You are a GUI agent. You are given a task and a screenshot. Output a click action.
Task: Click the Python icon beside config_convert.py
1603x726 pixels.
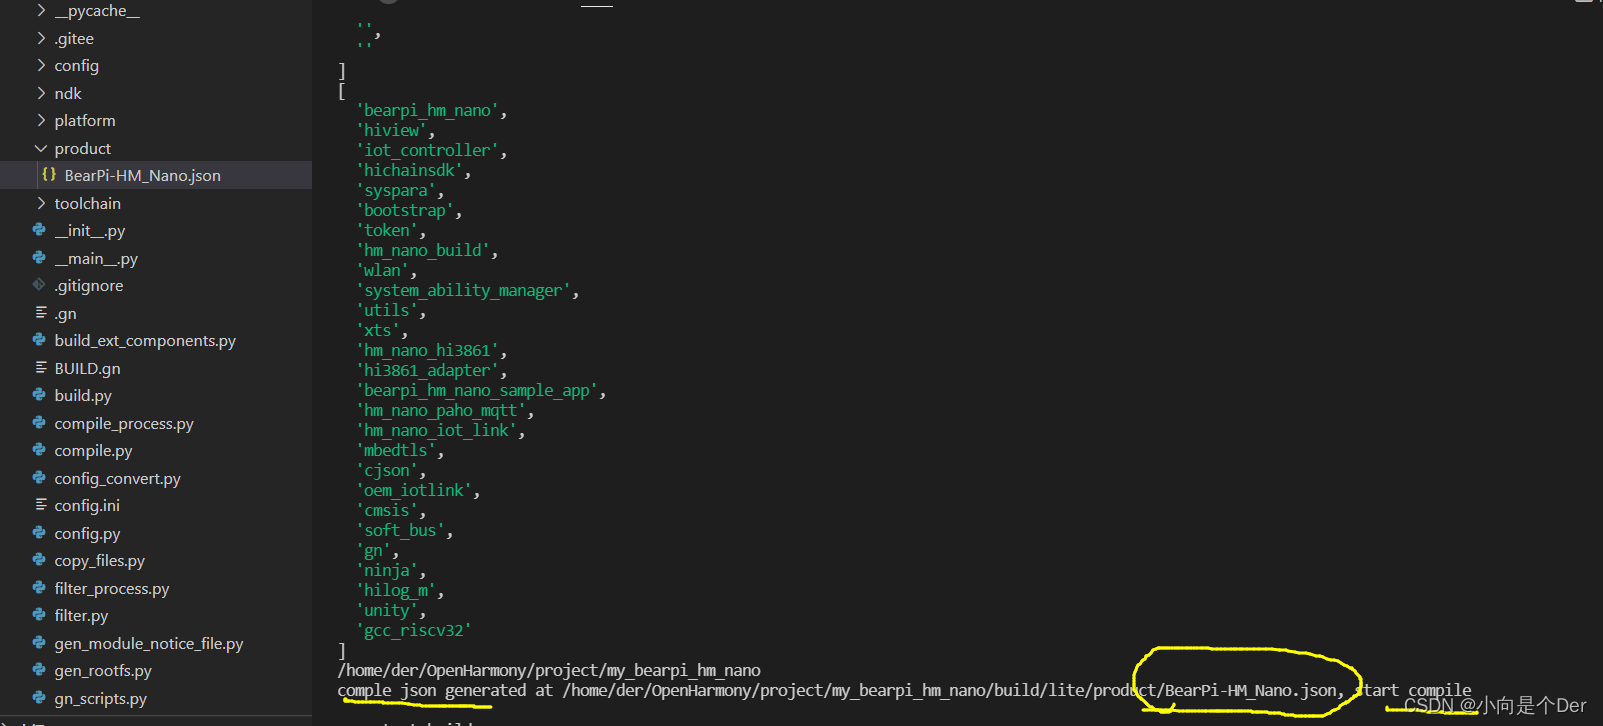(x=39, y=478)
